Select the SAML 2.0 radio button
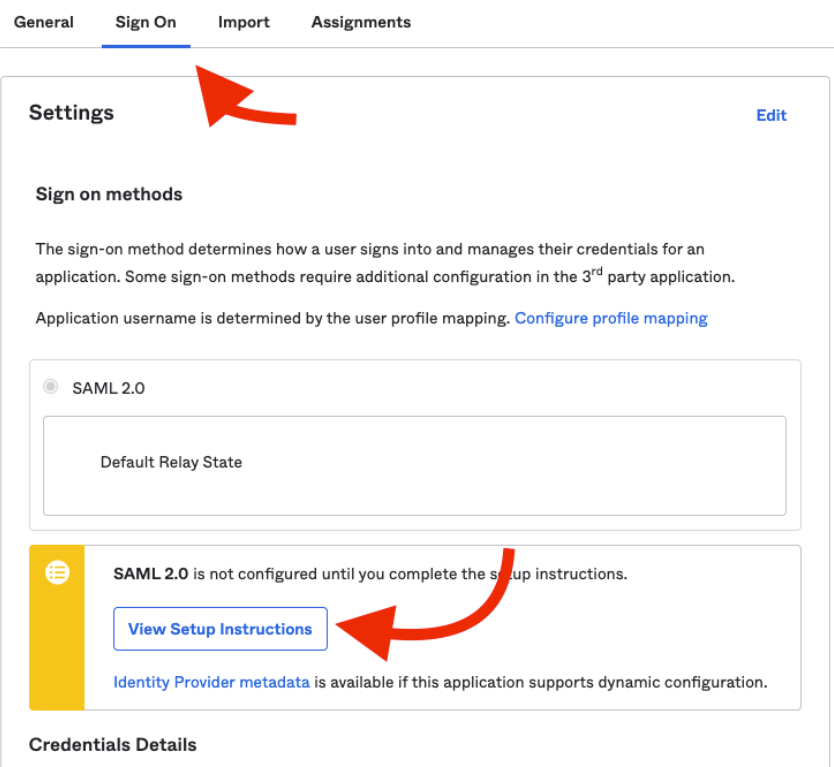 tap(50, 387)
